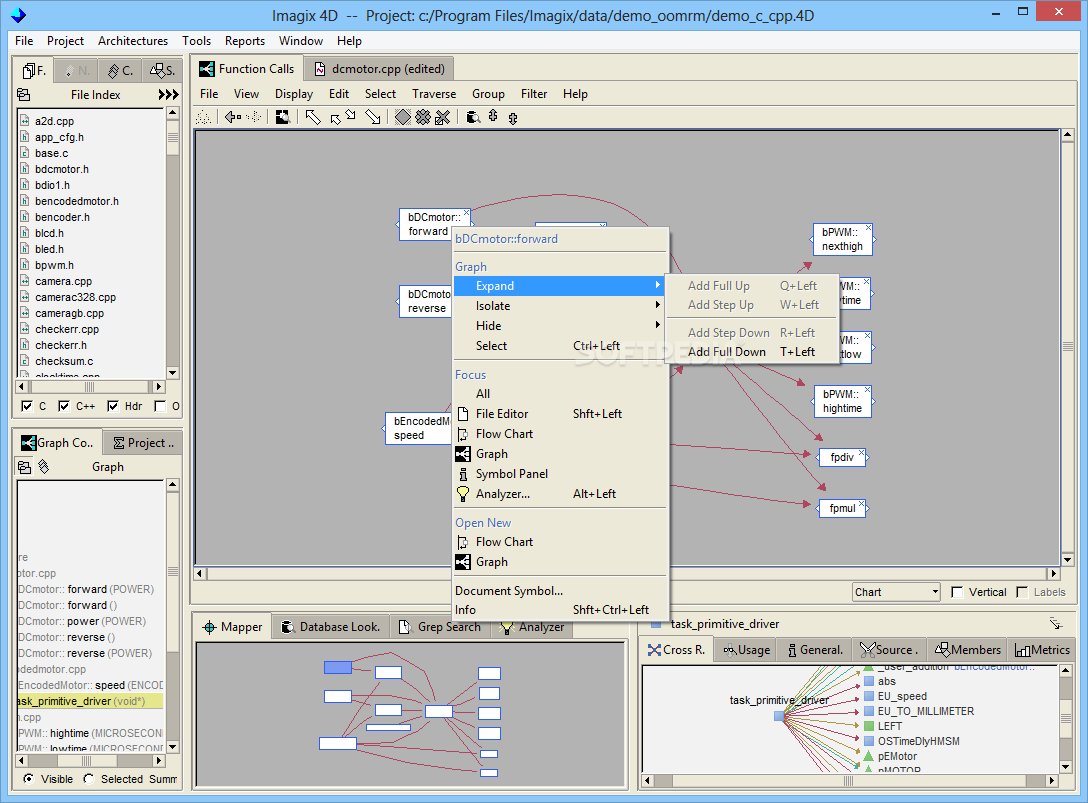This screenshot has width=1088, height=803.
Task: Click the database magnifier icon in graph toolbar
Action: click(282, 117)
